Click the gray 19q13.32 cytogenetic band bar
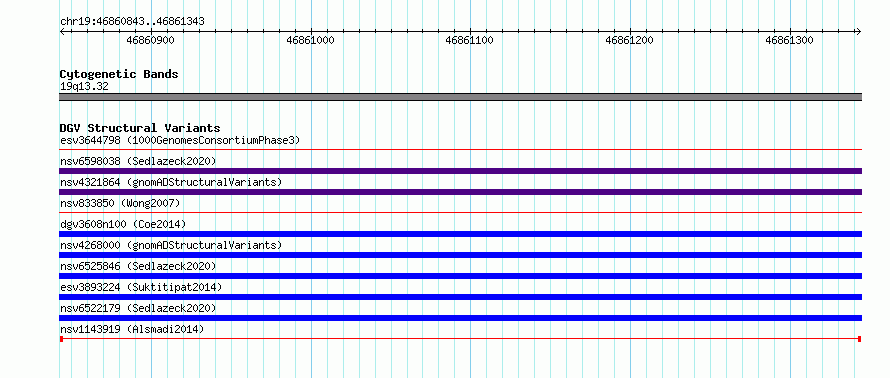 [461, 97]
